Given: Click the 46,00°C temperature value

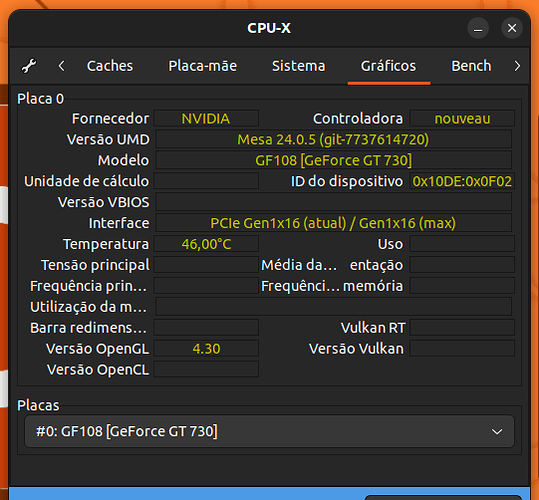Looking at the screenshot, I should [206, 244].
